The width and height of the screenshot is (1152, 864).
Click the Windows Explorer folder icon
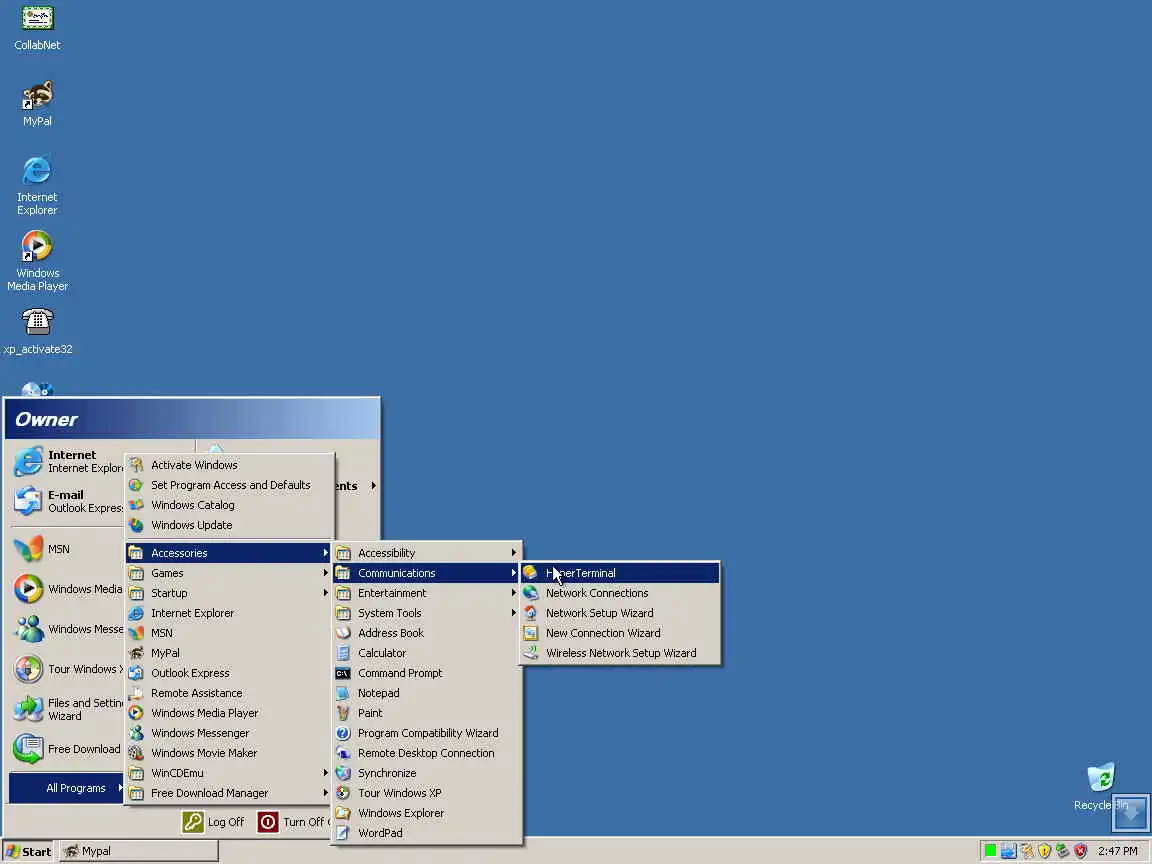[343, 813]
